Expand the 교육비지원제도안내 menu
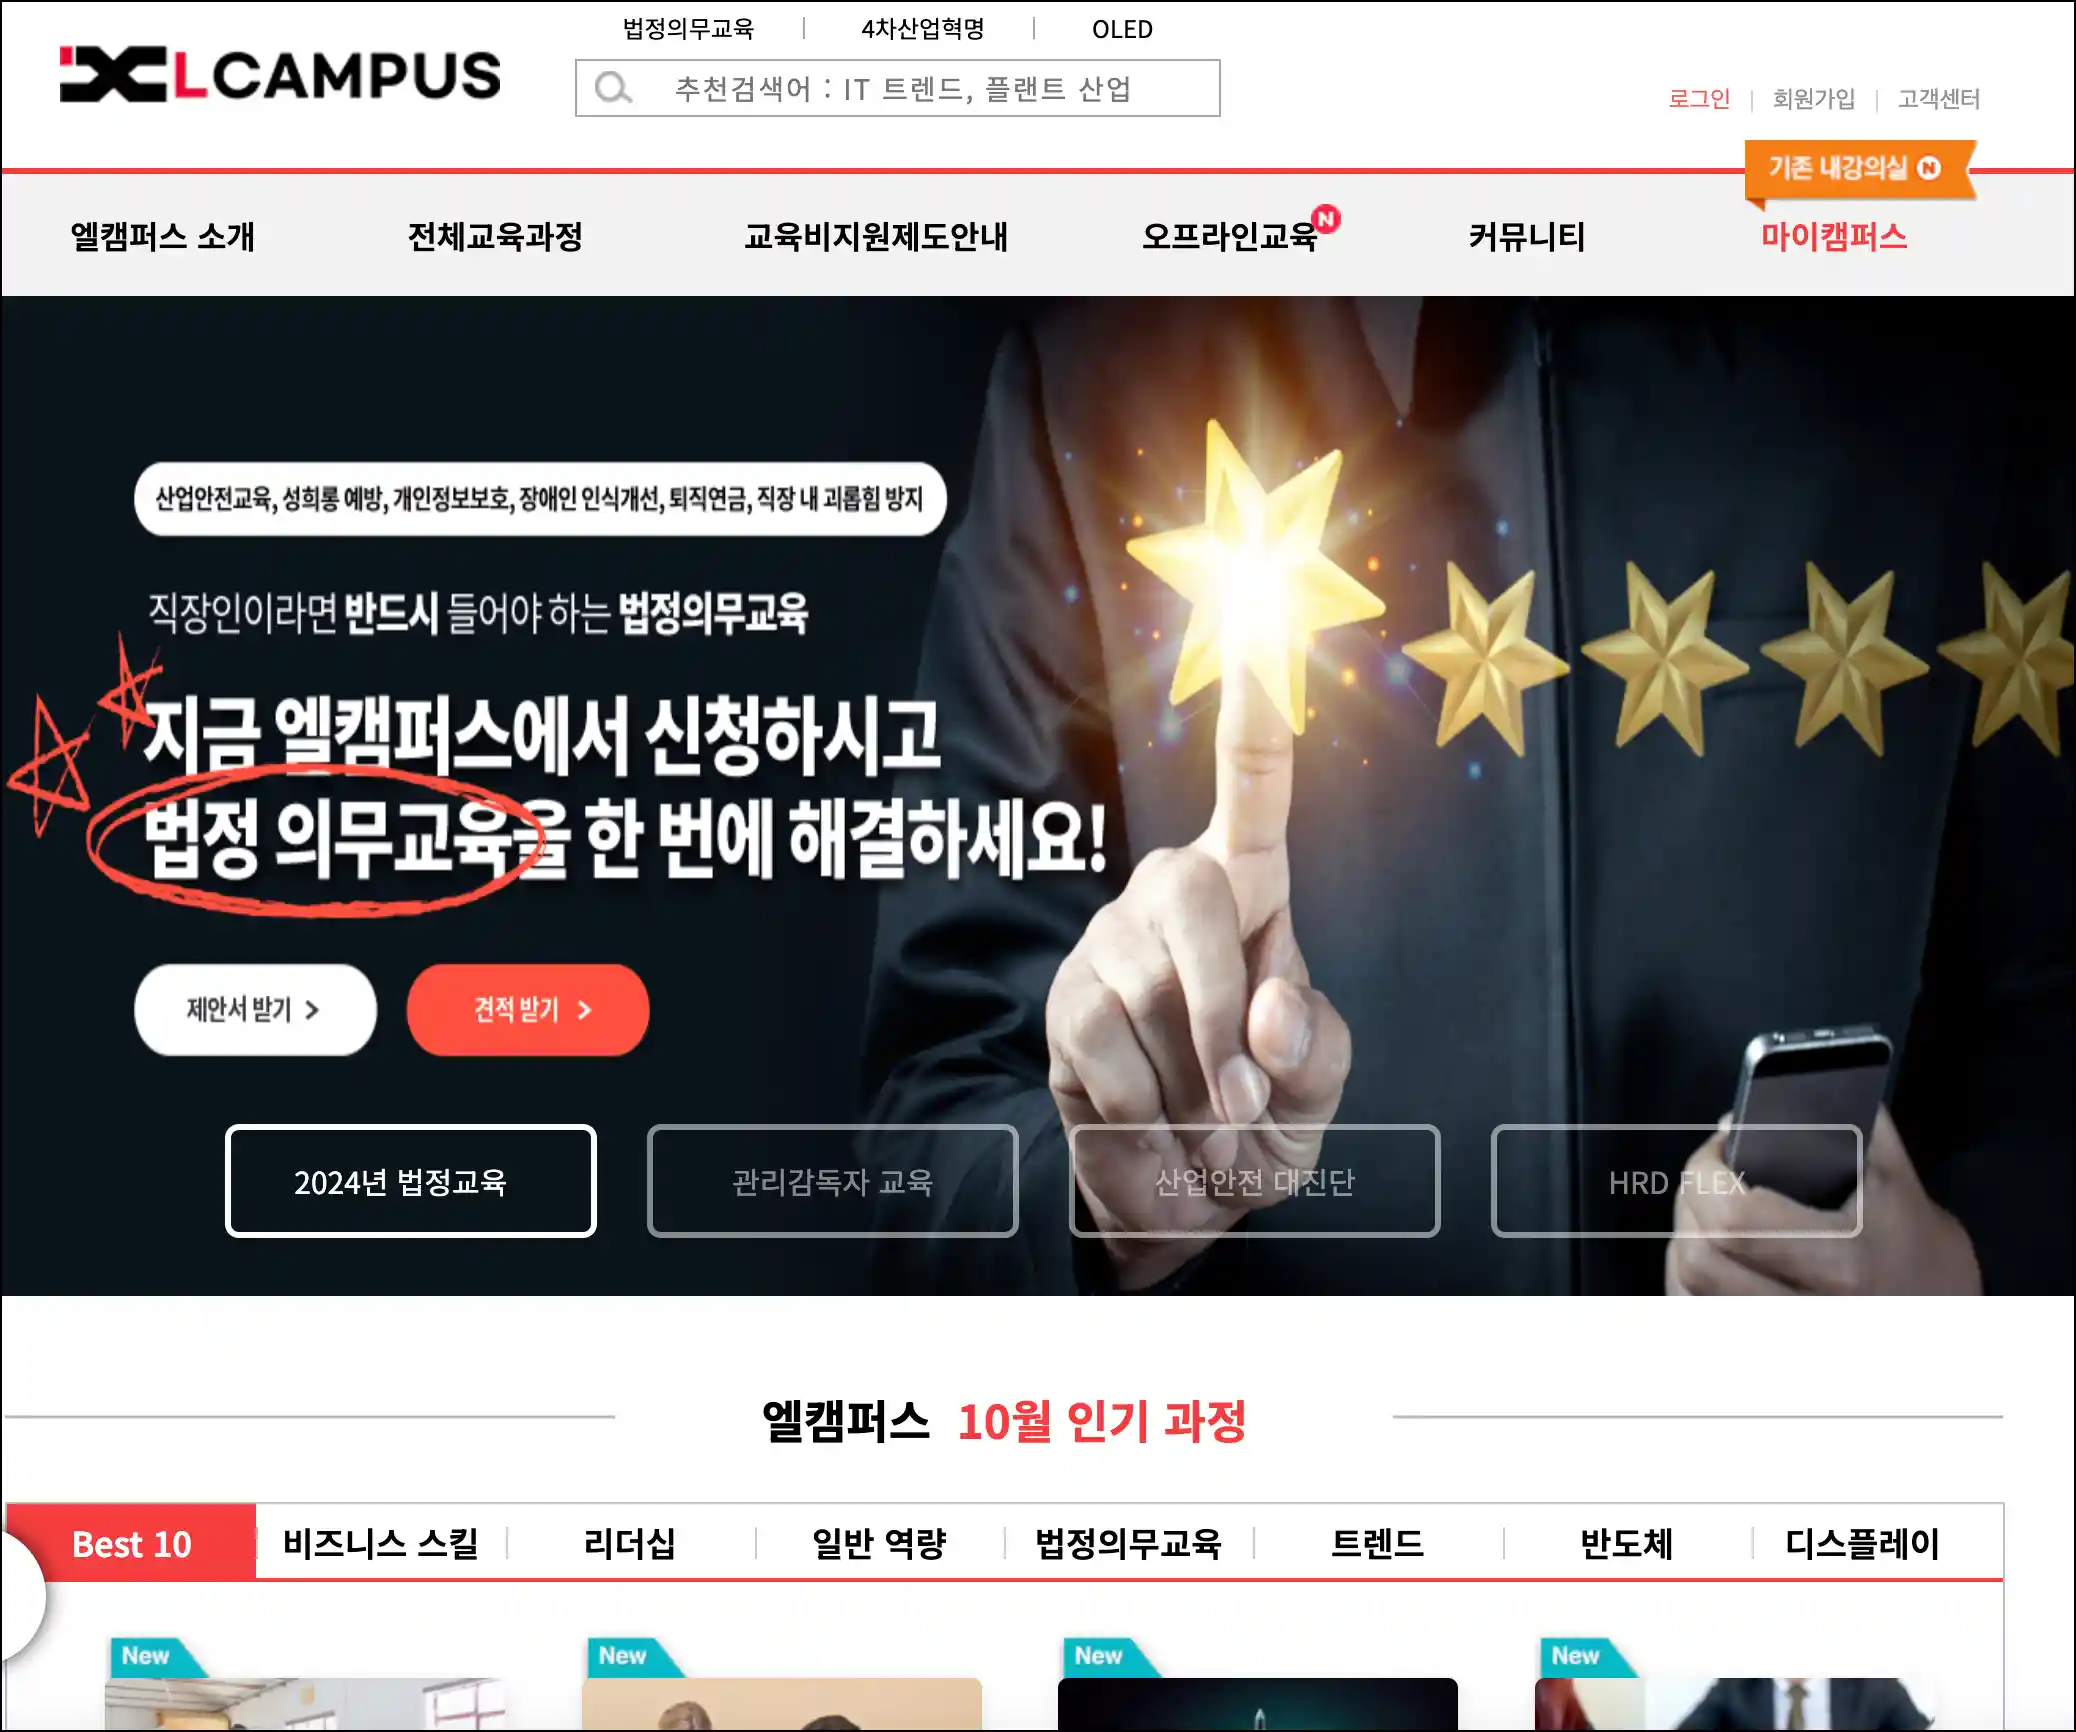 point(875,237)
